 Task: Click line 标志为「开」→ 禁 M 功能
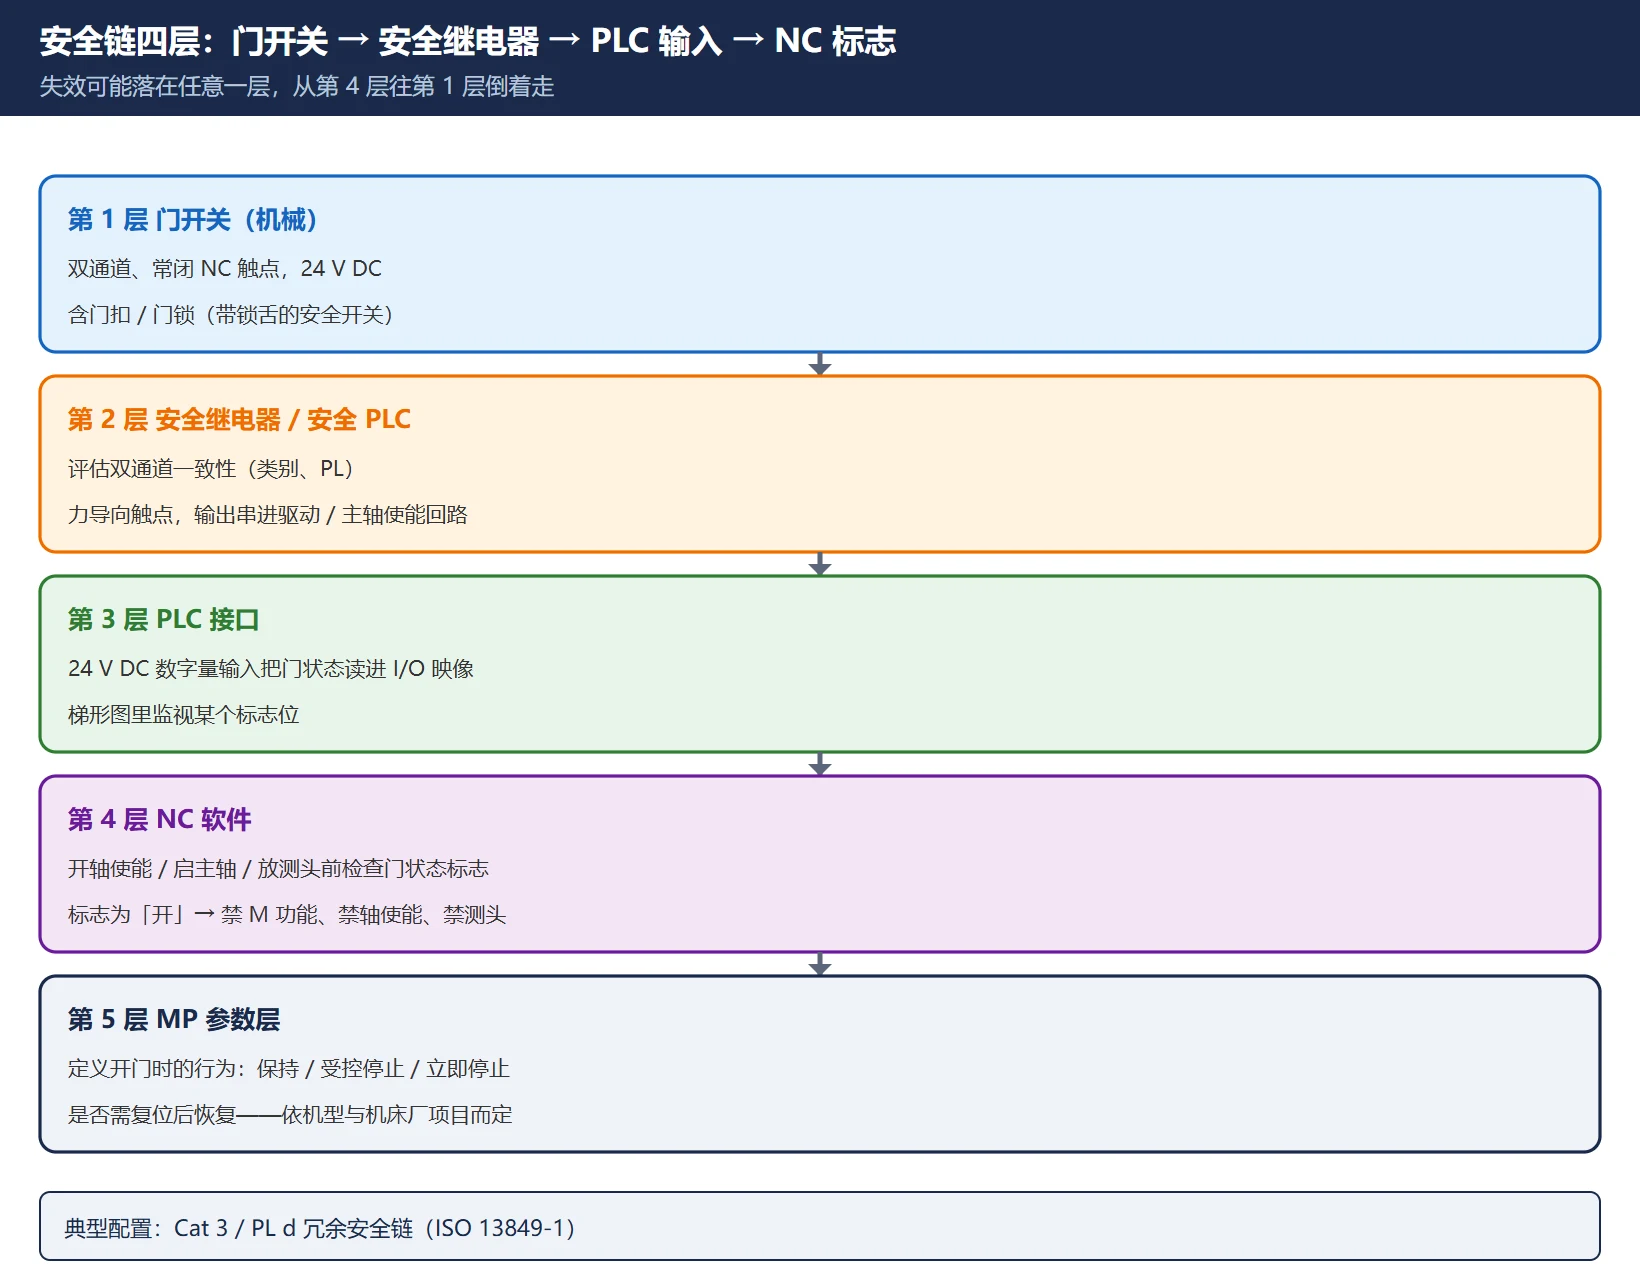[287, 914]
